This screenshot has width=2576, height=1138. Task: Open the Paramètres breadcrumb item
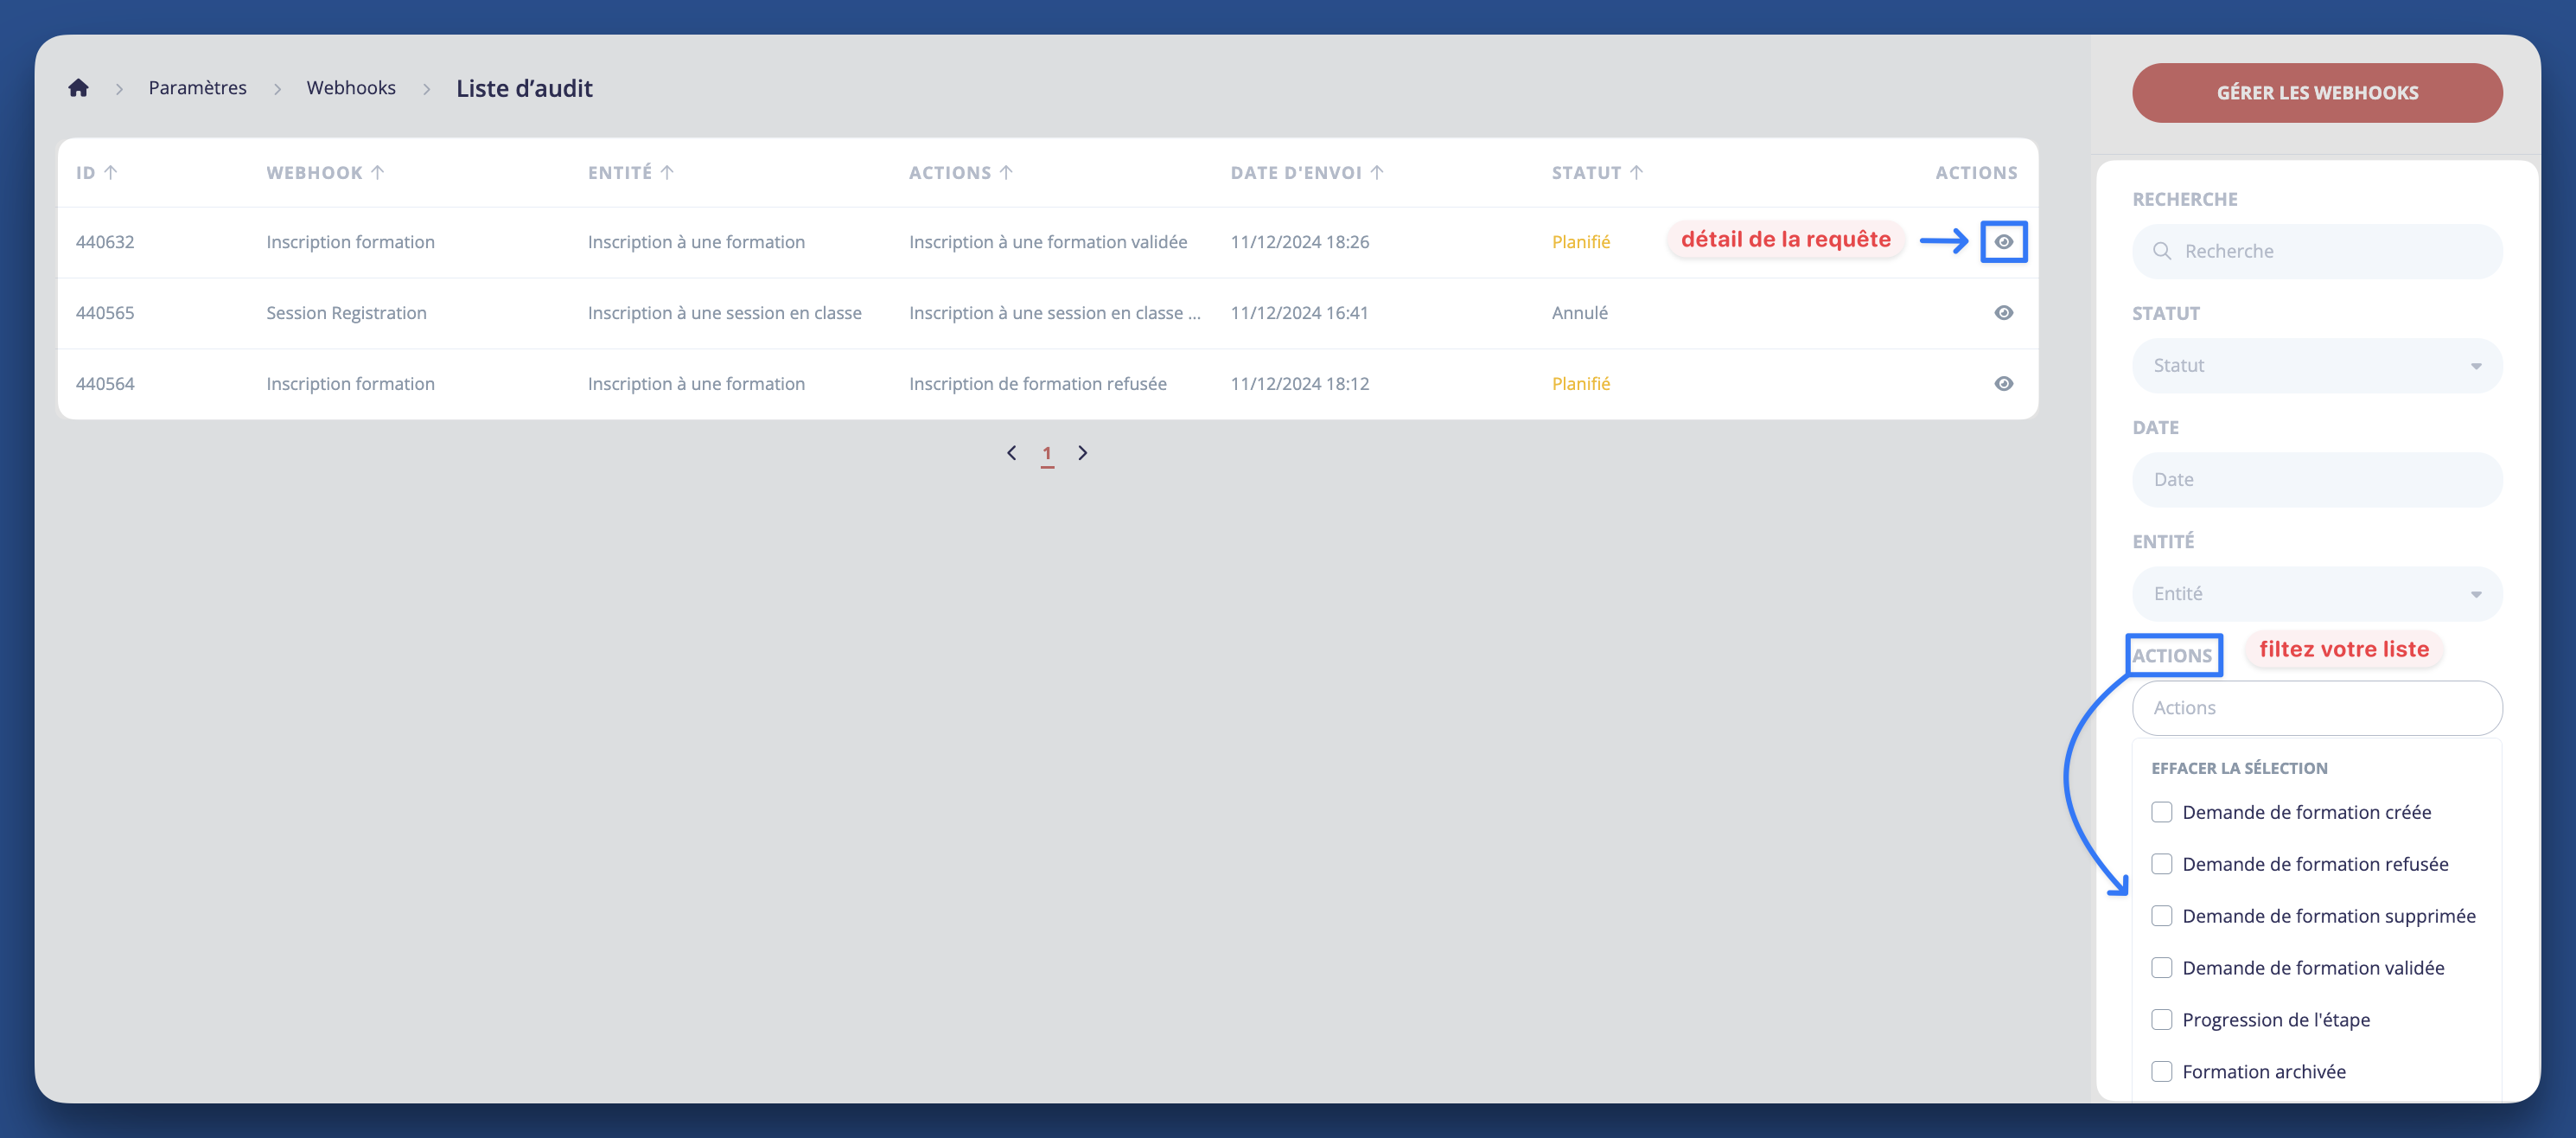(x=197, y=87)
